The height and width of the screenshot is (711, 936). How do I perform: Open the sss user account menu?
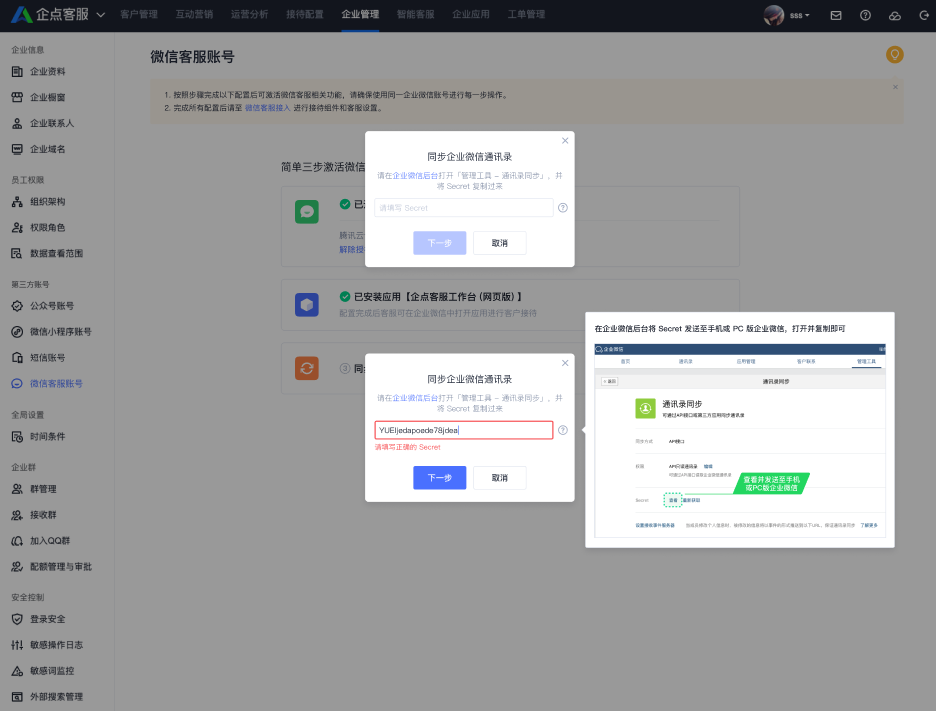coord(799,16)
